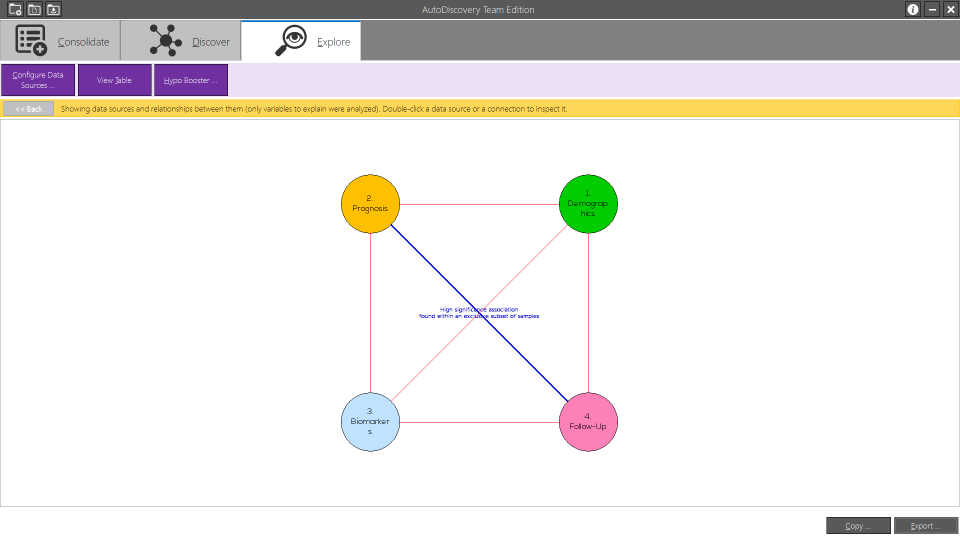The width and height of the screenshot is (960, 540).
Task: Click the AutoDiscovery Team Edition title
Action: click(478, 9)
